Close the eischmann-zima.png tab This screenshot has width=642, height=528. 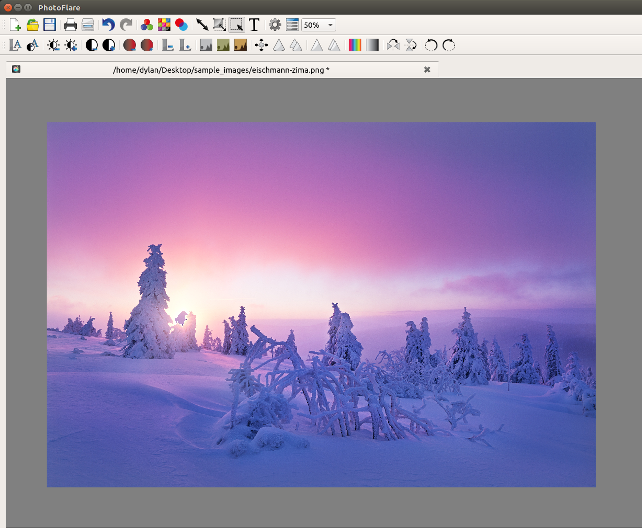point(427,70)
